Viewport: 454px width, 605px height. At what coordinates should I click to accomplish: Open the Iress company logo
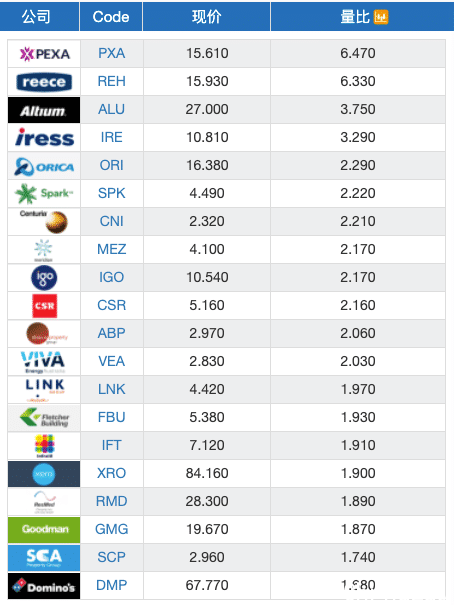coord(44,138)
